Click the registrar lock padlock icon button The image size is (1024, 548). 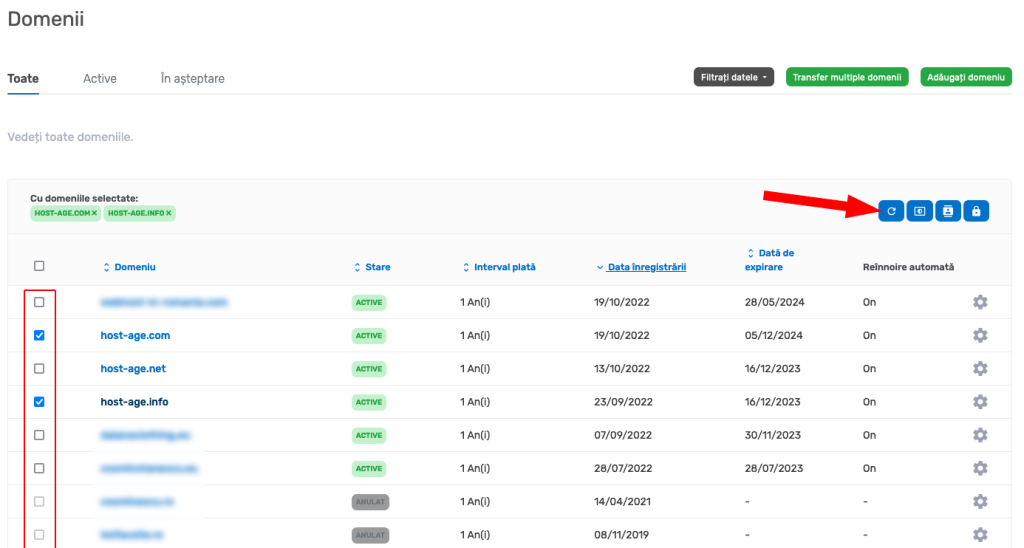coord(976,211)
